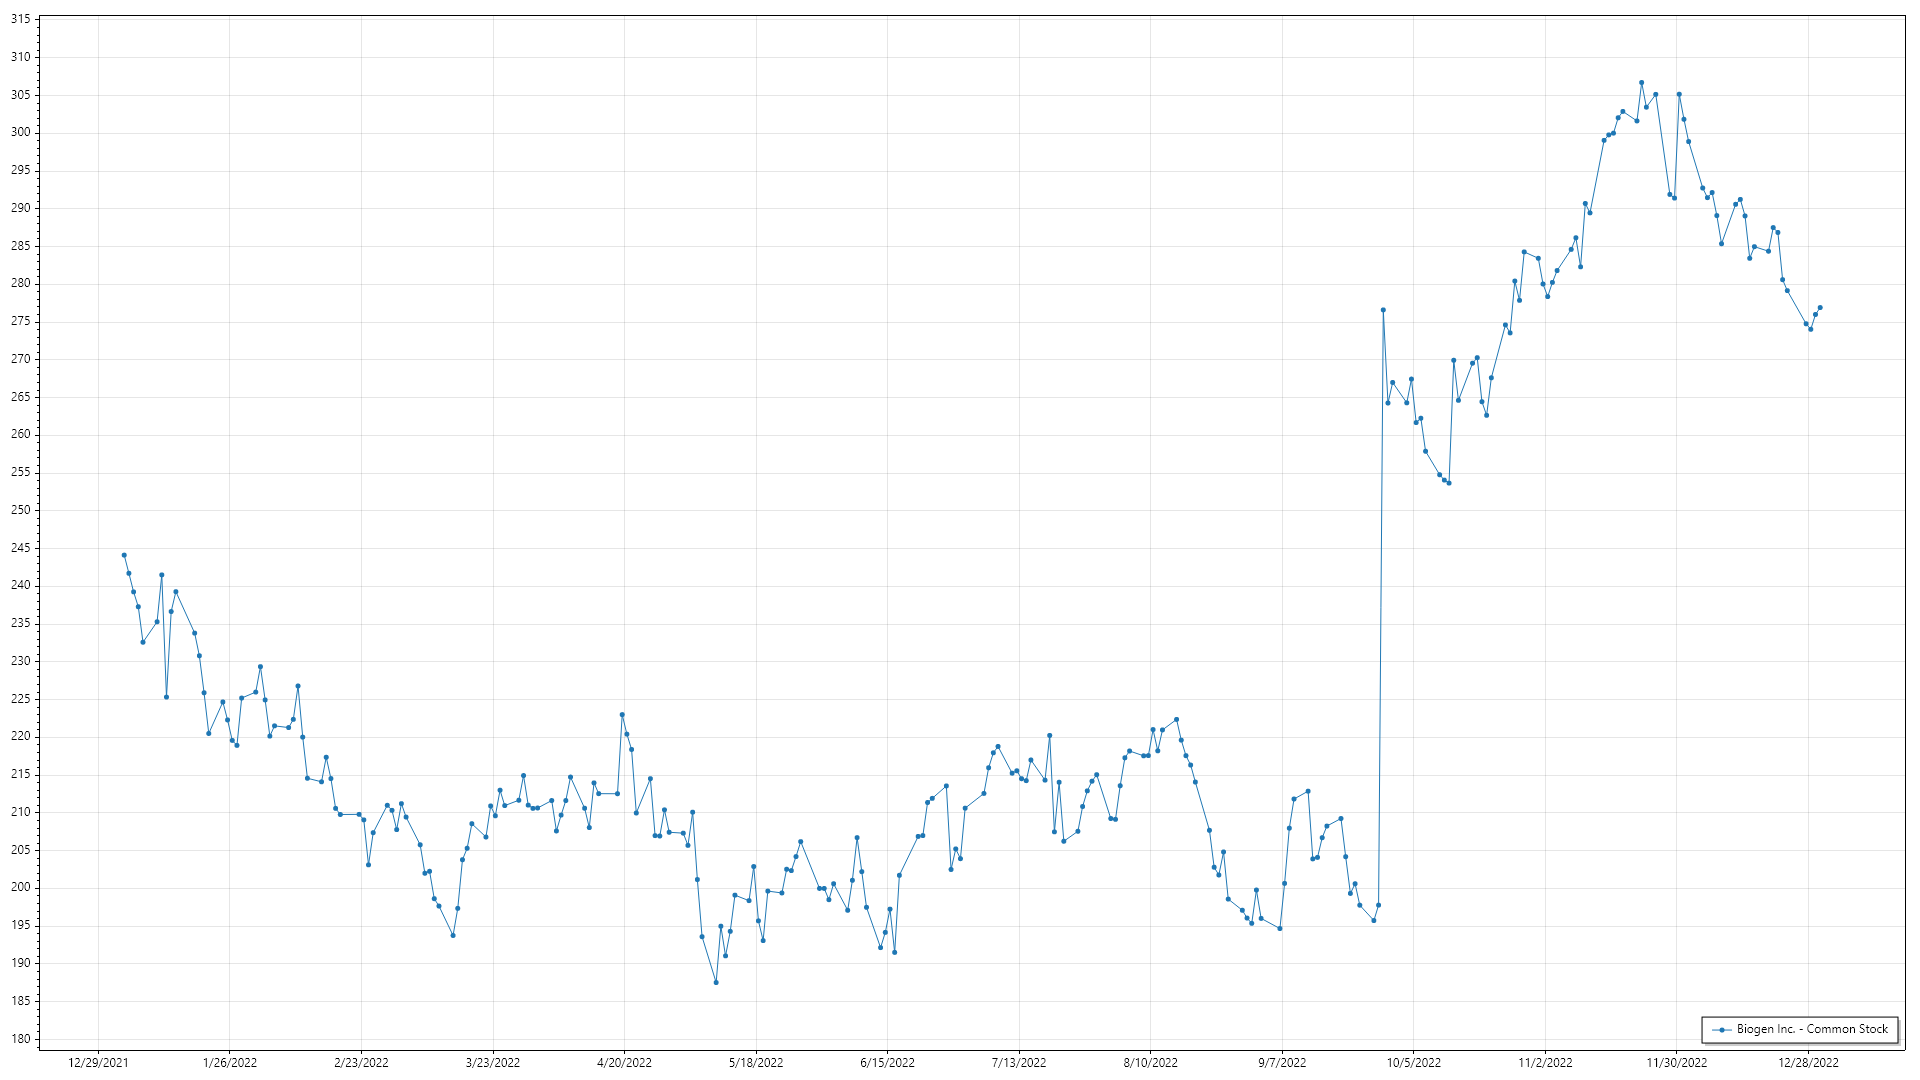Screen dimensions: 1920x1080
Task: Select the data point atop the late-September price jump
Action: click(x=1383, y=310)
